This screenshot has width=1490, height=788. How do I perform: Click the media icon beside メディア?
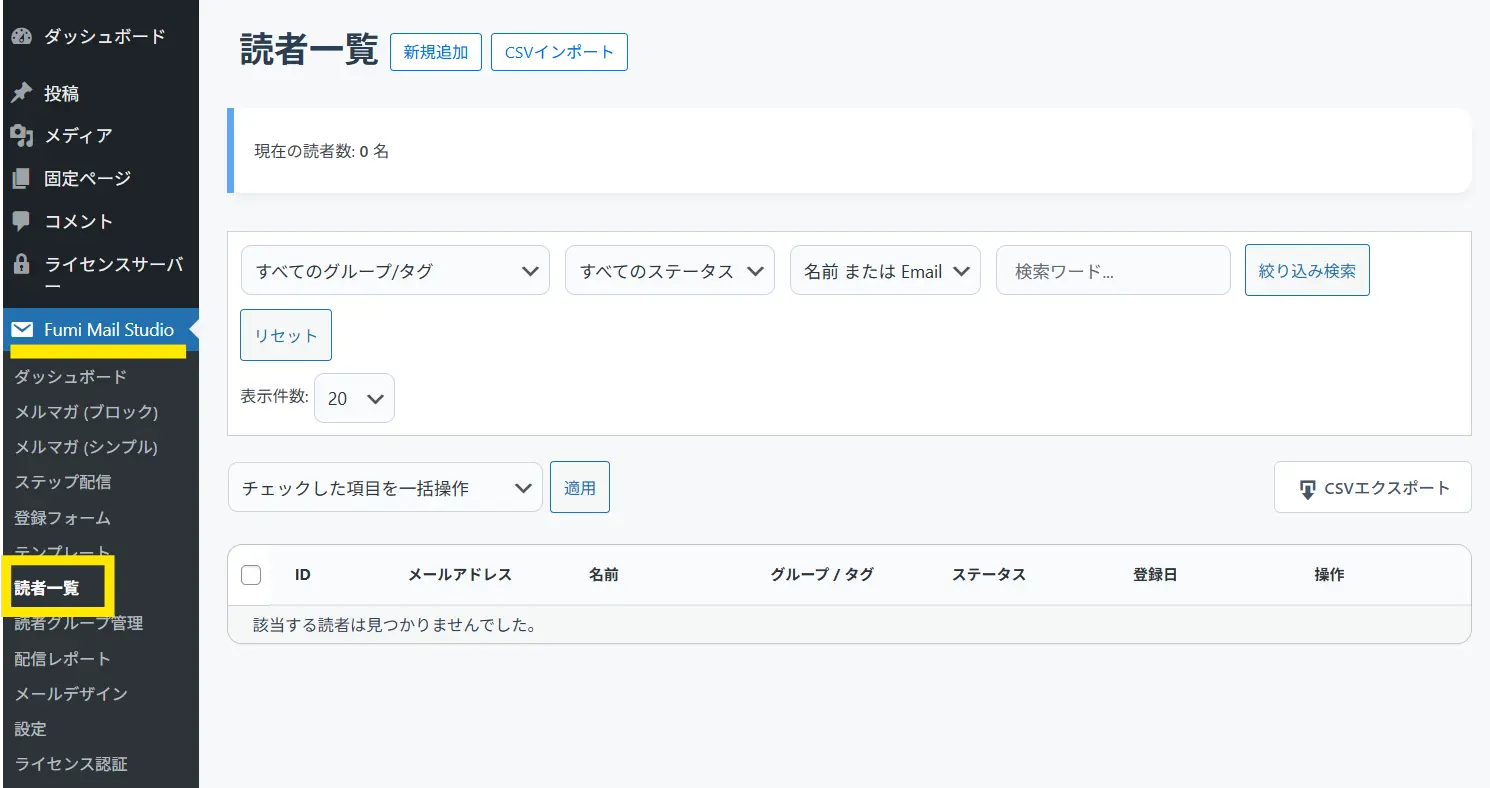click(x=21, y=136)
